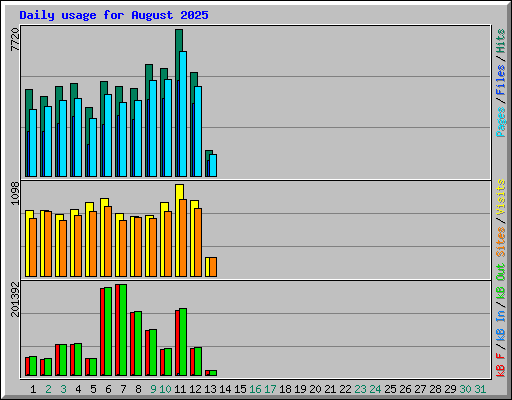Click day 17 on the x-axis
The width and height of the screenshot is (512, 400).
click(x=270, y=389)
